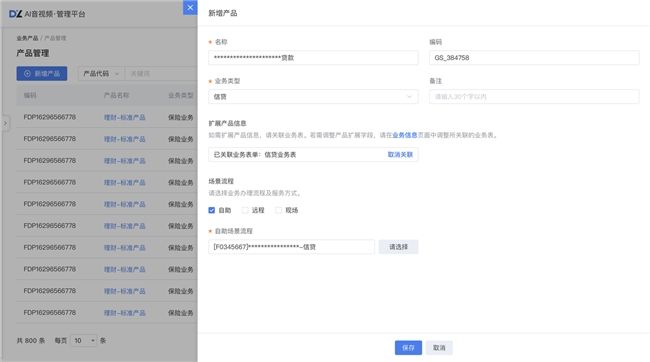Click the 编码 field GS_384758
The width and height of the screenshot is (650, 362).
tap(534, 58)
